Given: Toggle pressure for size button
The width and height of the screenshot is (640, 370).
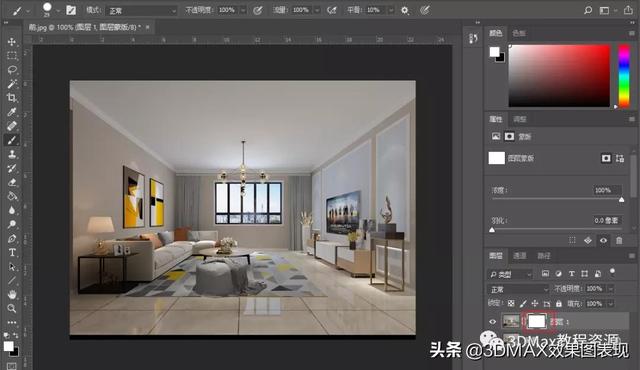Looking at the screenshot, I should click(425, 10).
